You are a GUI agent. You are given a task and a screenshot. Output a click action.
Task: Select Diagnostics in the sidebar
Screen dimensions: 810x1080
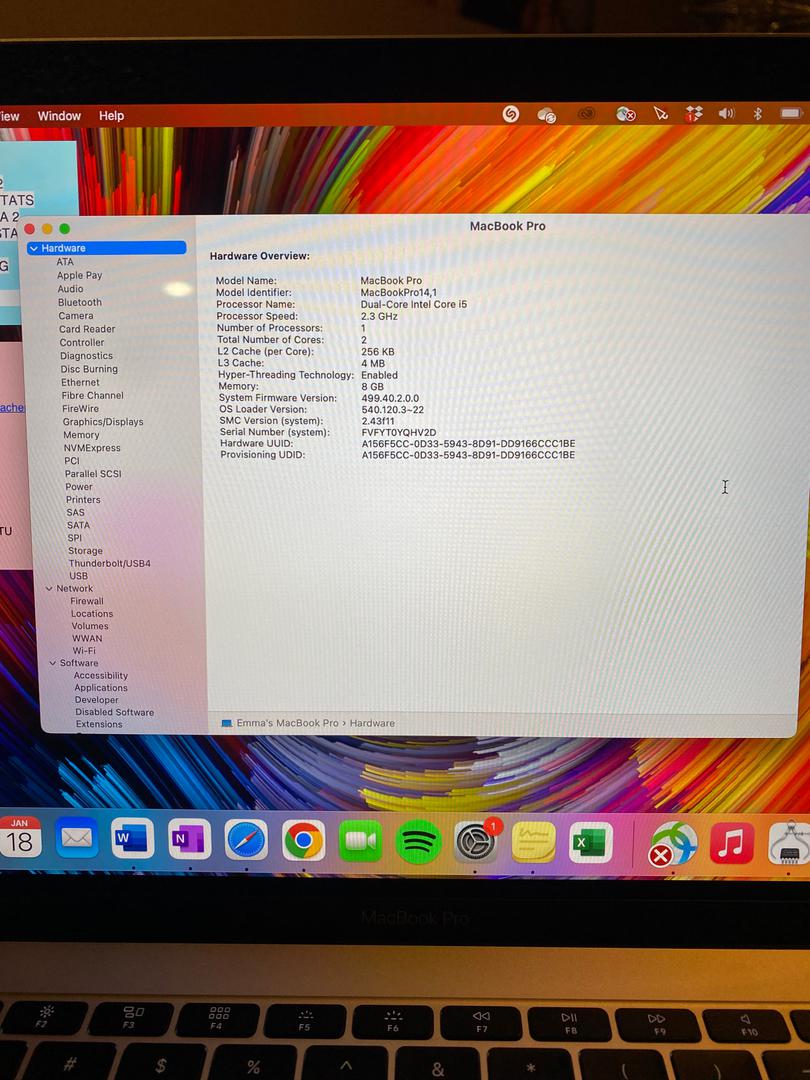pos(86,355)
